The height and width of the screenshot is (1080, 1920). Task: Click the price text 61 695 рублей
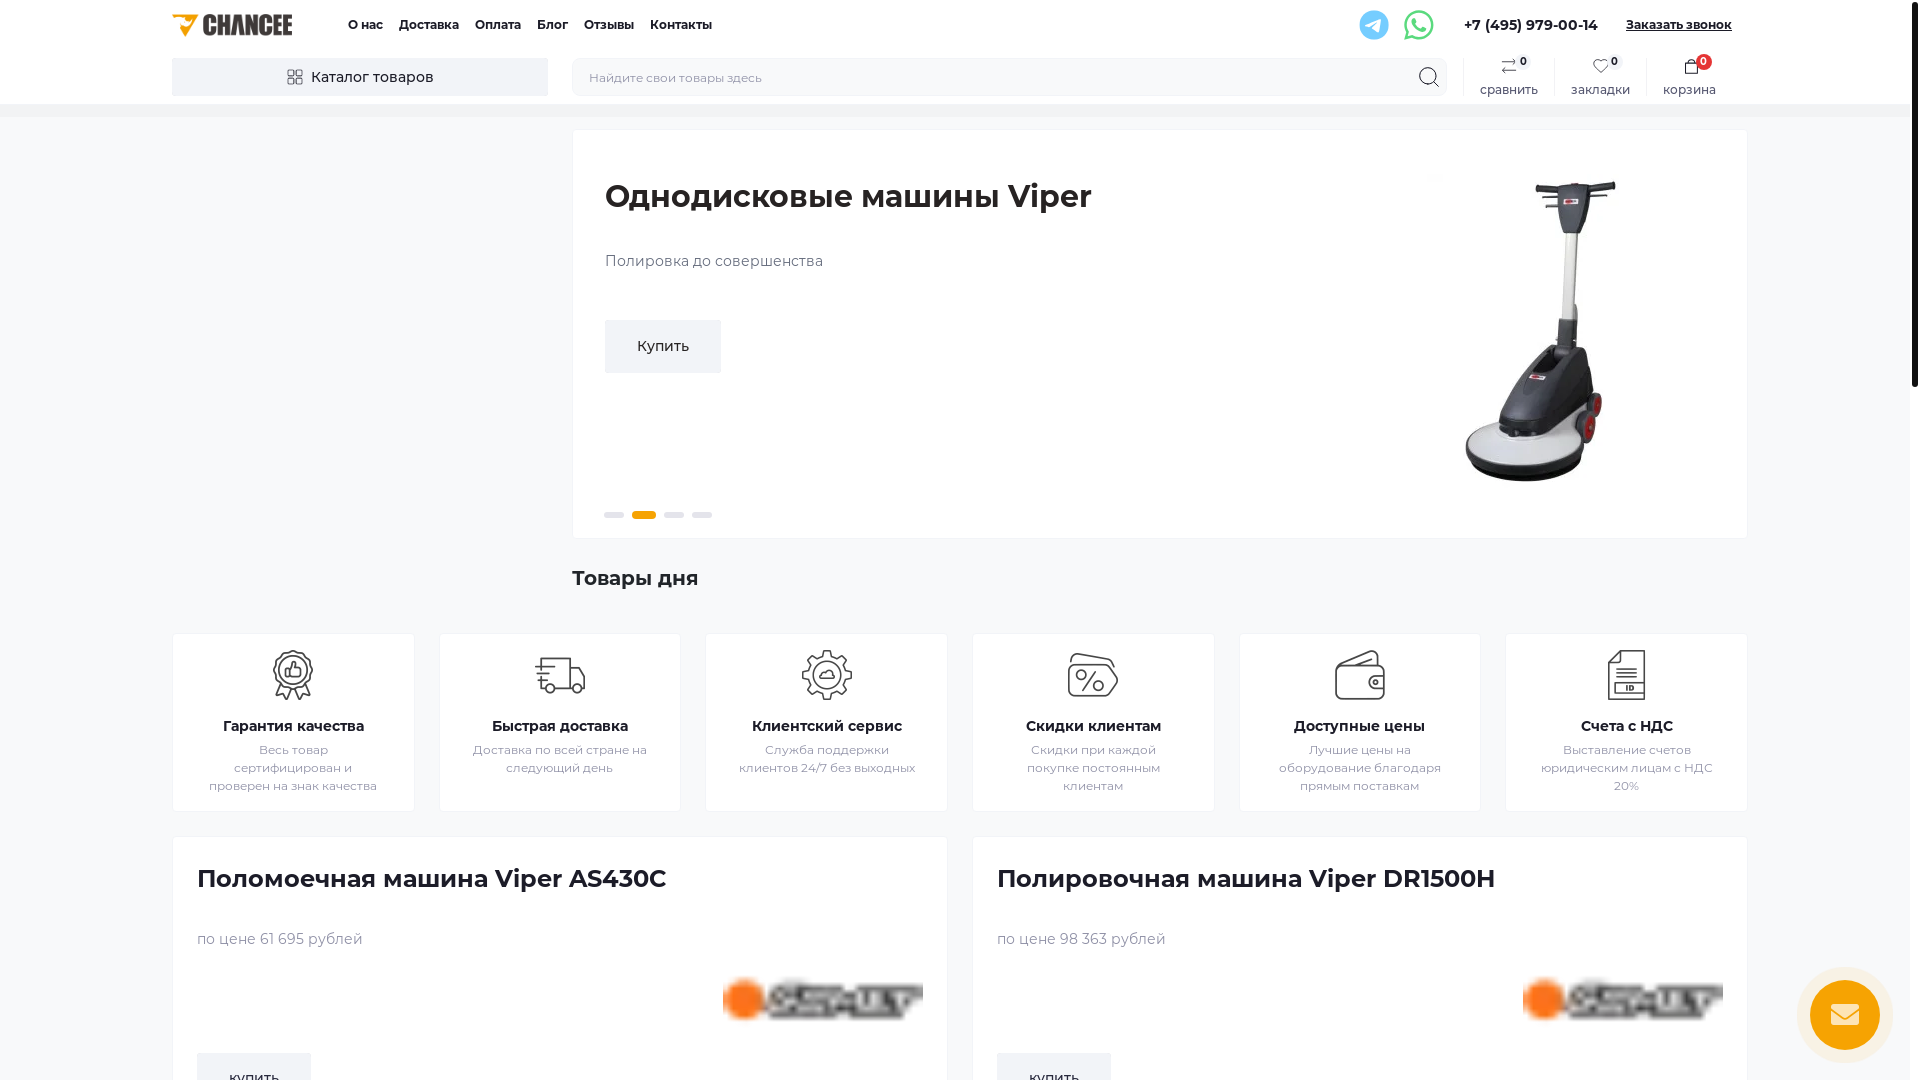(311, 939)
